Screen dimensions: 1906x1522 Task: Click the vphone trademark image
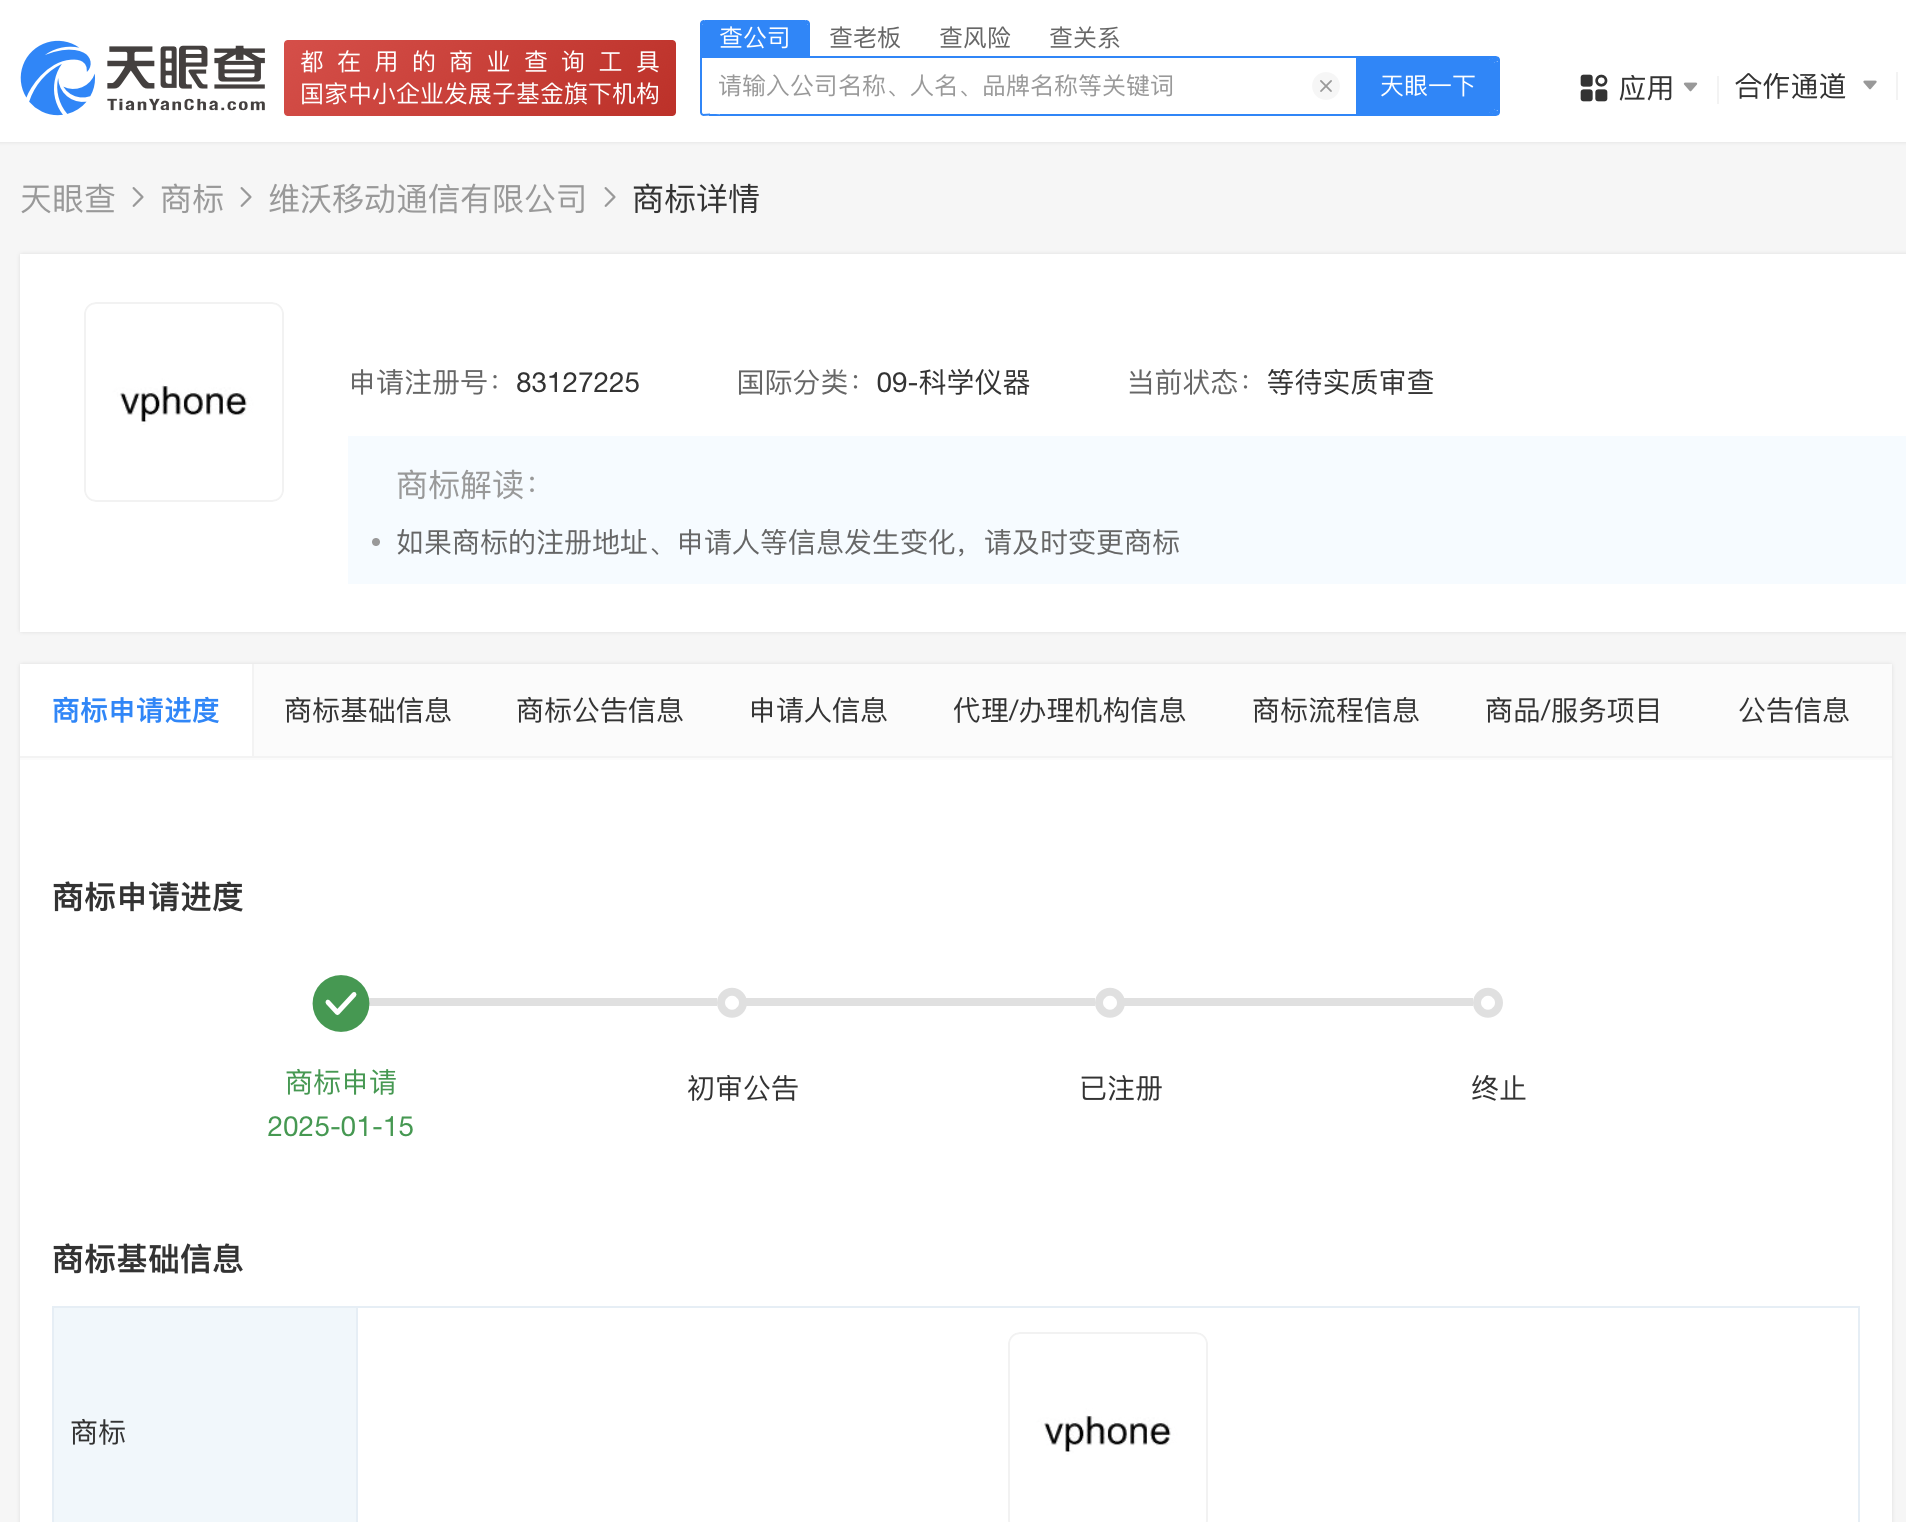[x=183, y=401]
